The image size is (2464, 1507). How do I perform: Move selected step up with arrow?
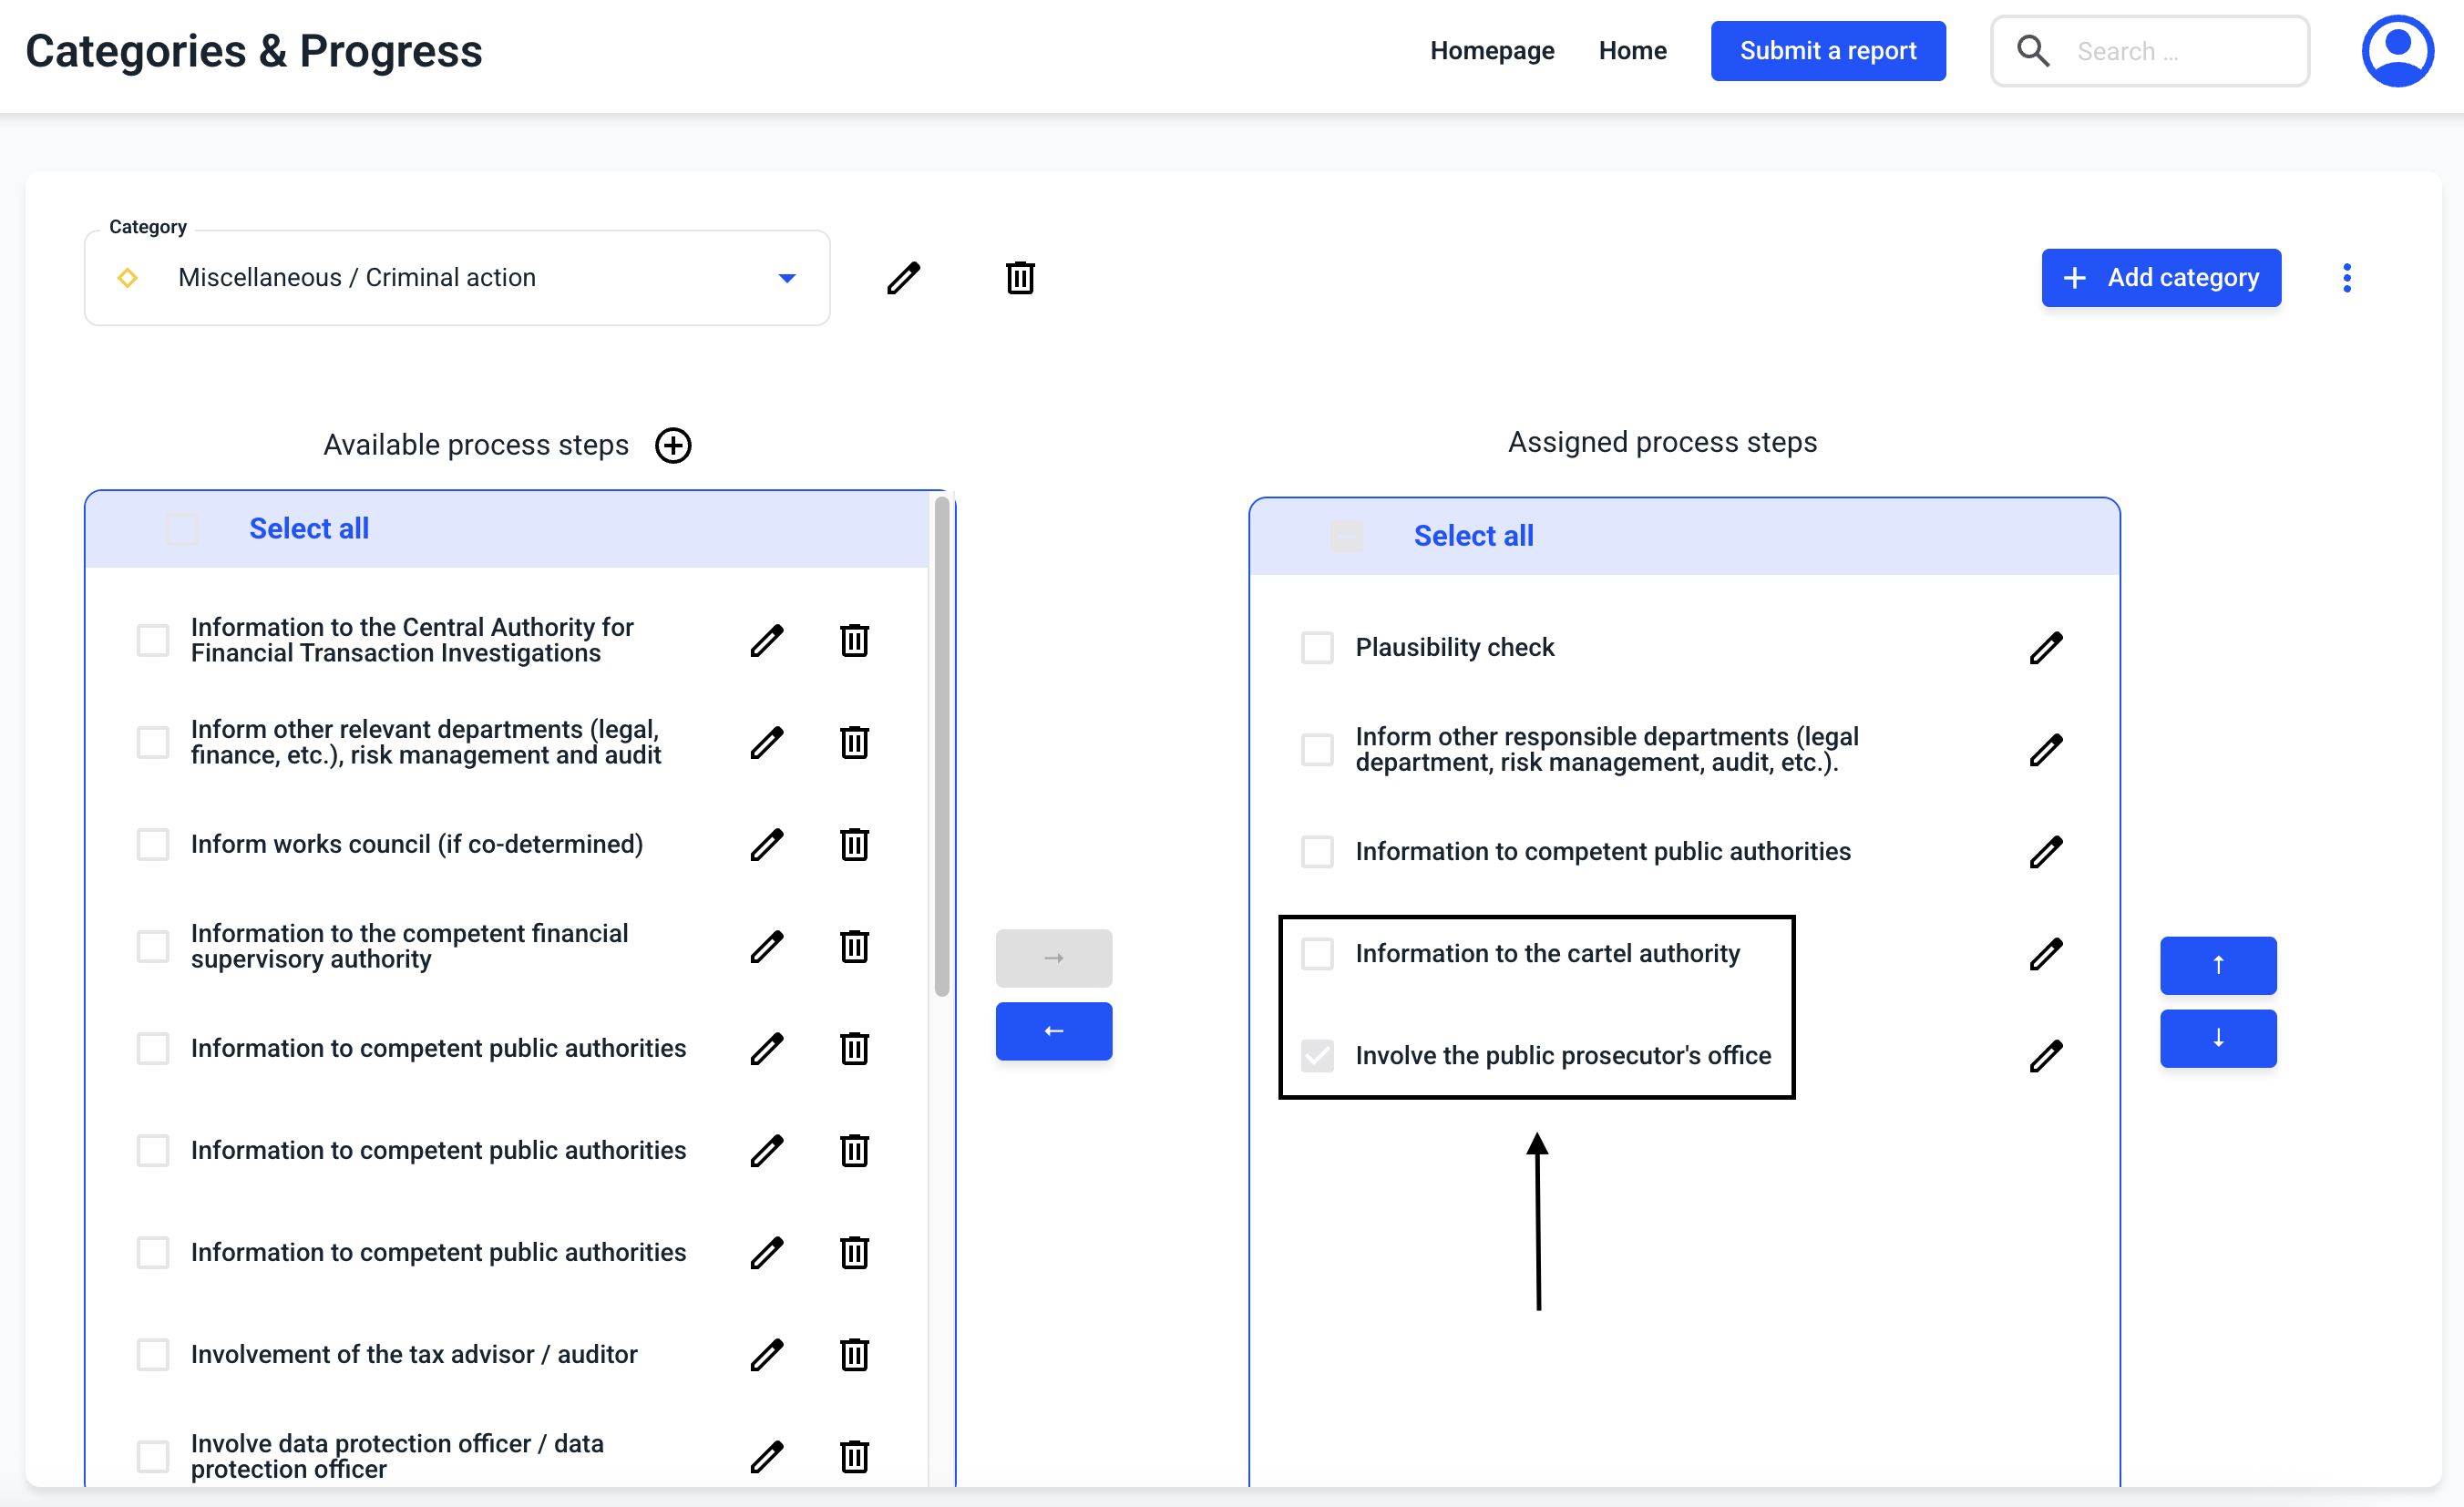tap(2217, 965)
